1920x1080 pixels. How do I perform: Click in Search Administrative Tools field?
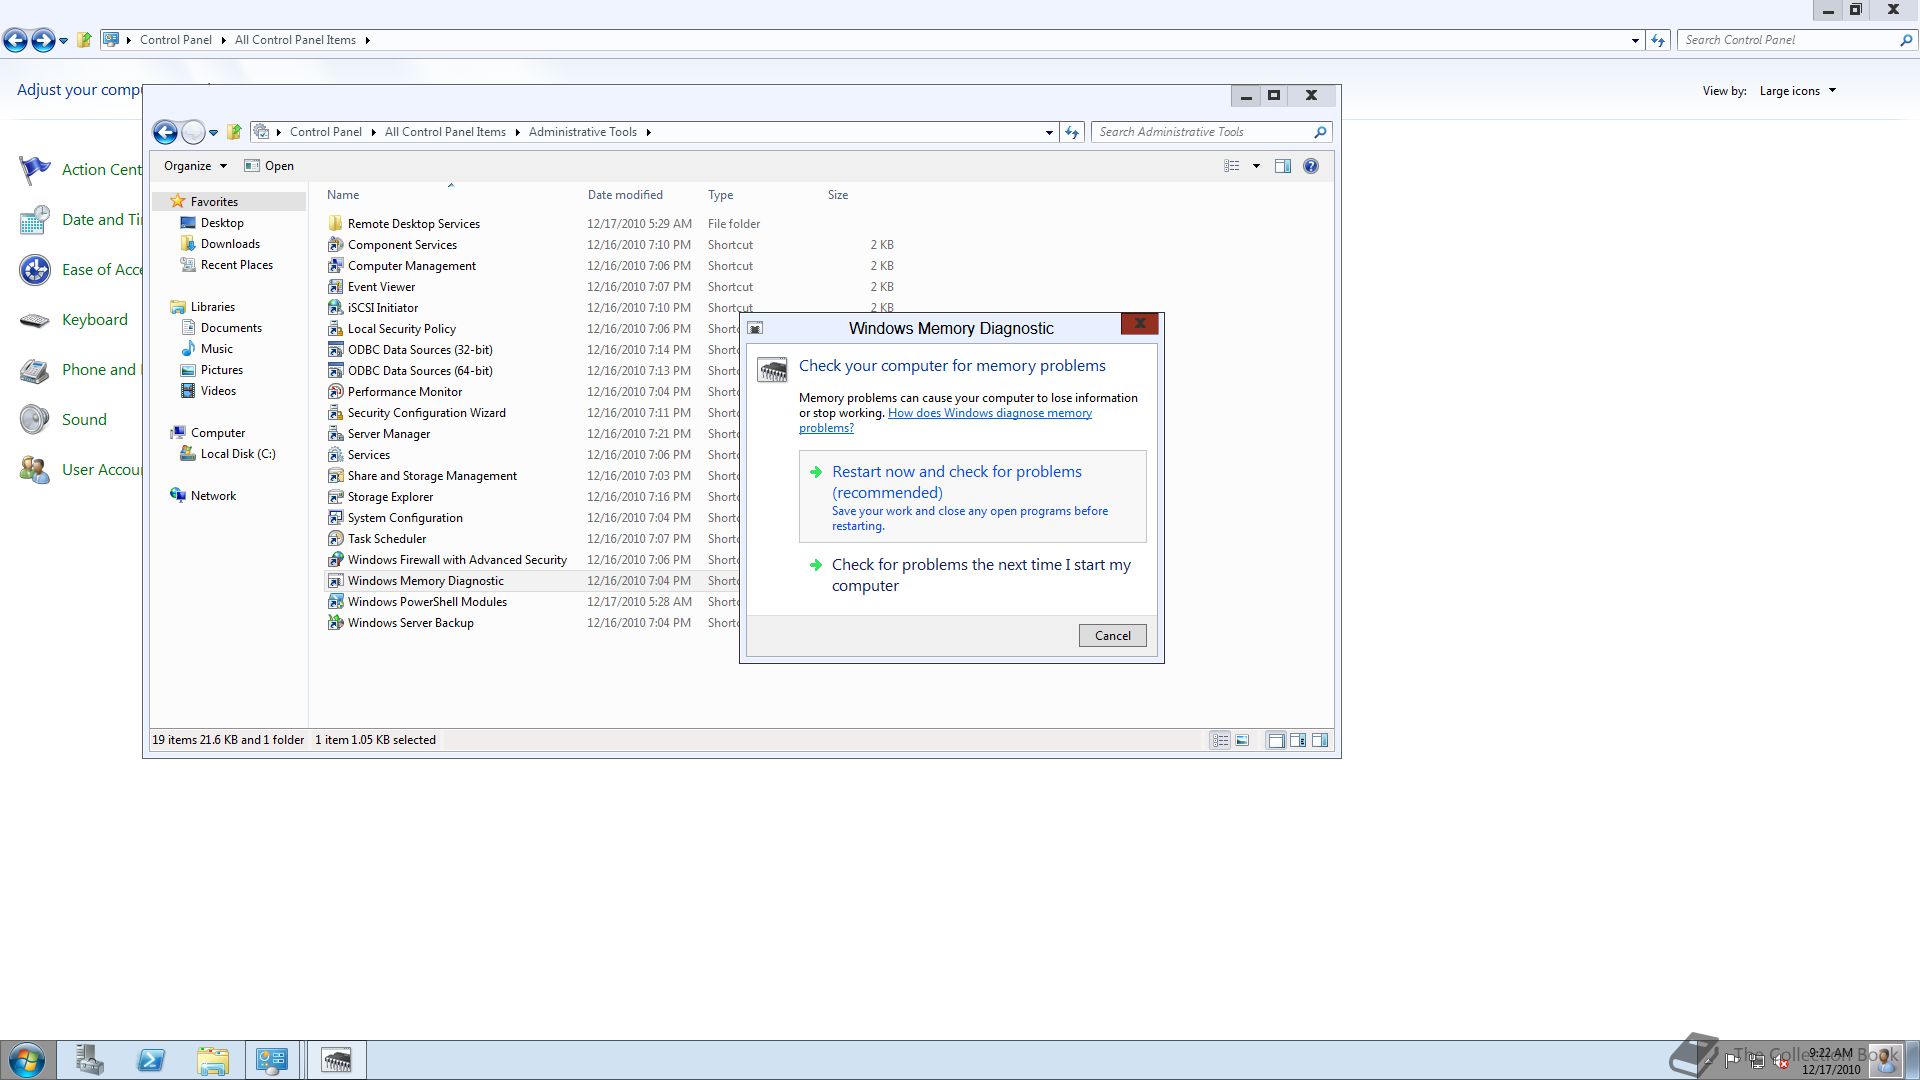tap(1203, 132)
